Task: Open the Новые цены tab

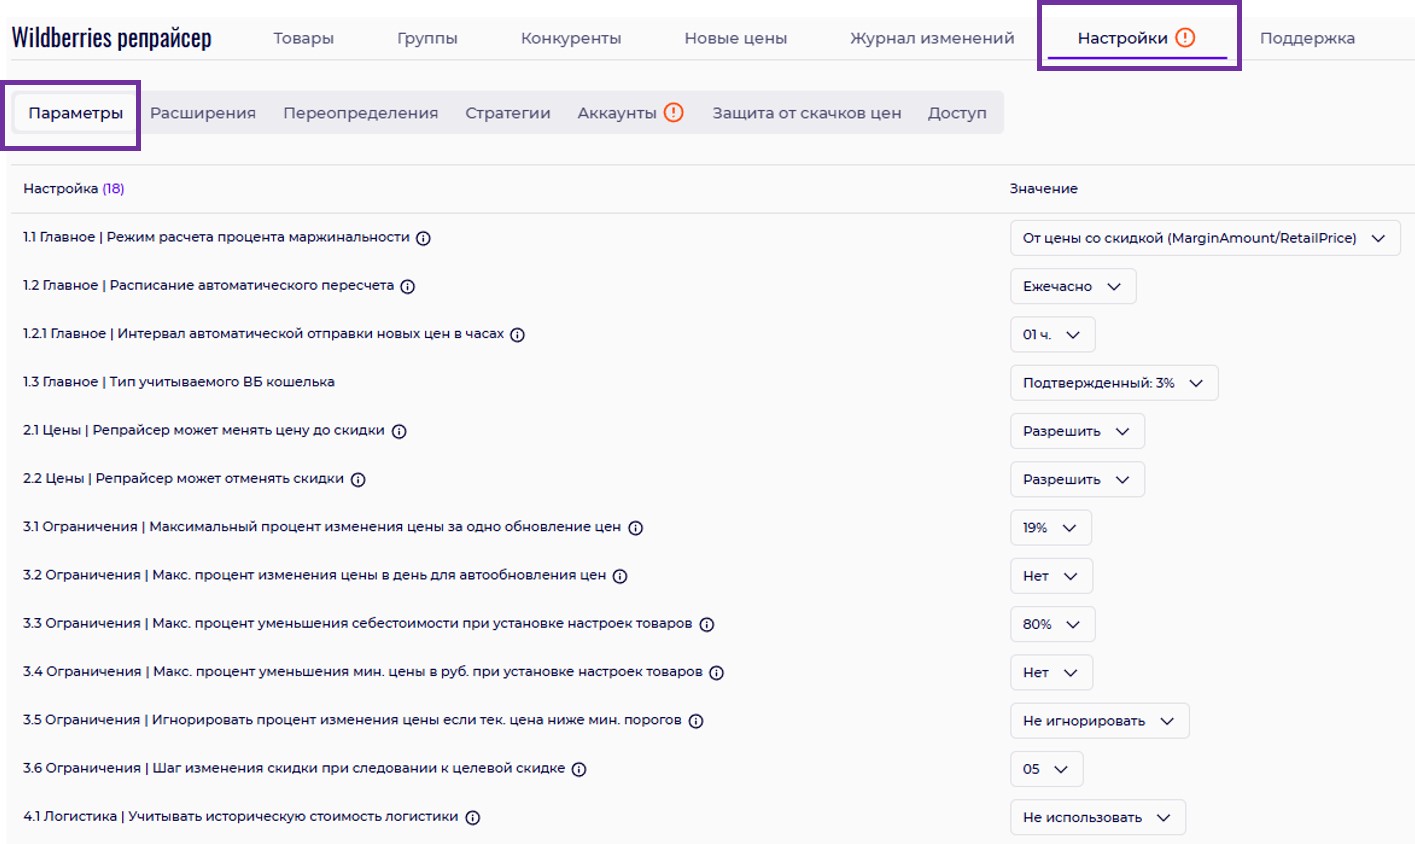Action: click(735, 38)
